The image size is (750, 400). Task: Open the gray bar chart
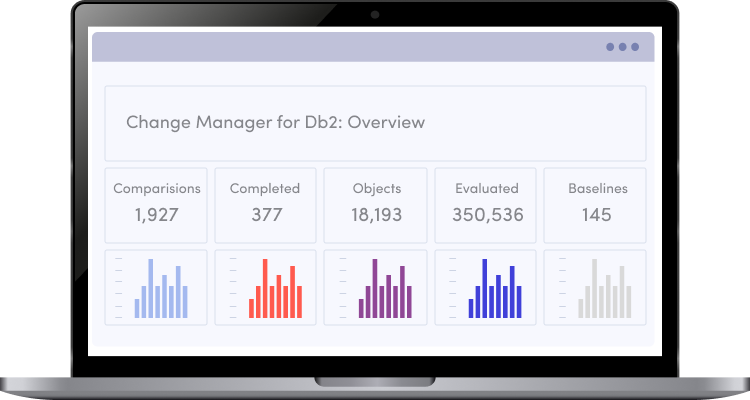[596, 288]
